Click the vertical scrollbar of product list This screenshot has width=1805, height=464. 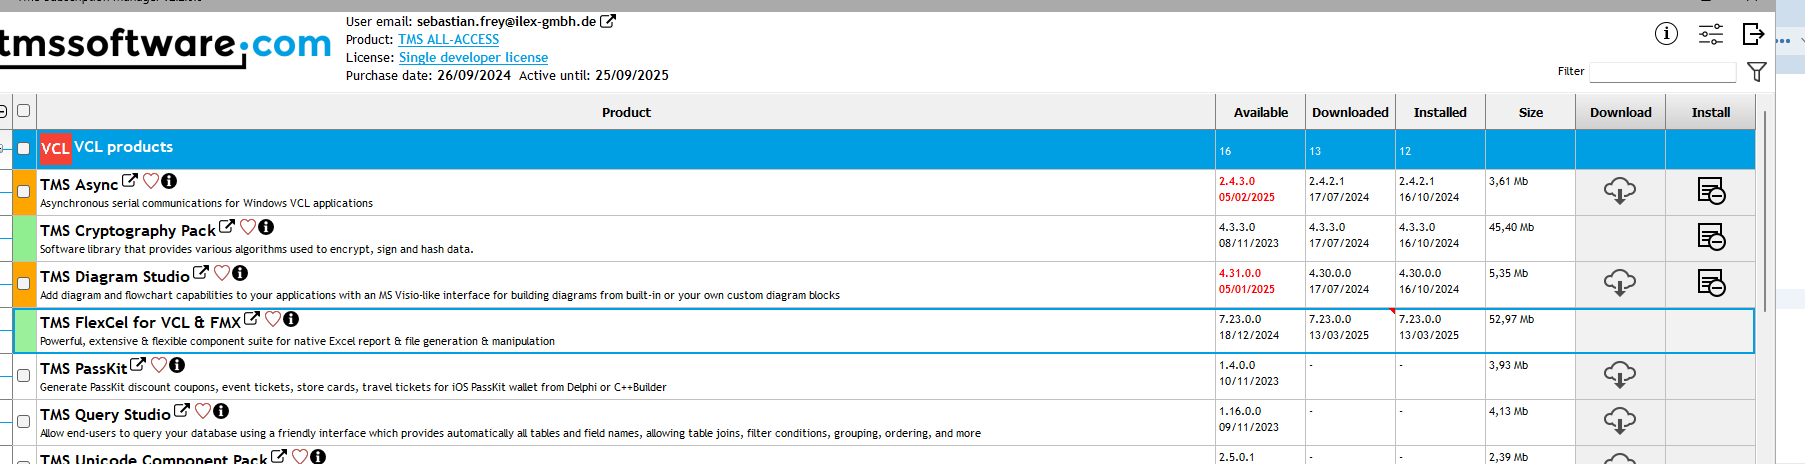tap(1765, 210)
